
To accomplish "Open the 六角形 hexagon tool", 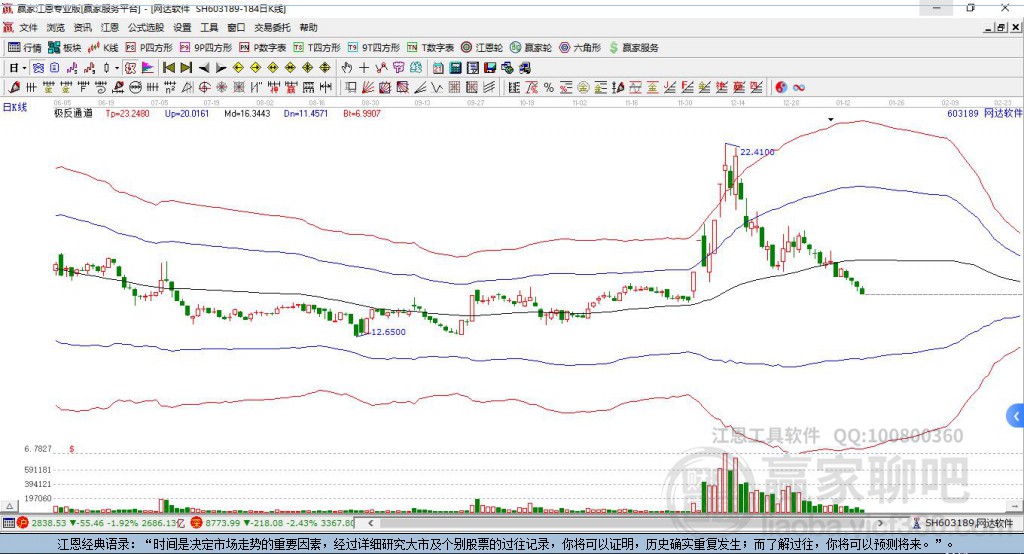I will 580,48.
